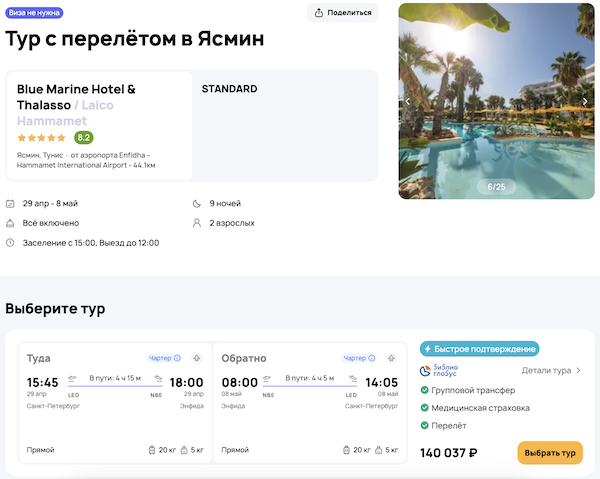Click the 8.2 hotel rating badge
The image size is (600, 479).
84,137
